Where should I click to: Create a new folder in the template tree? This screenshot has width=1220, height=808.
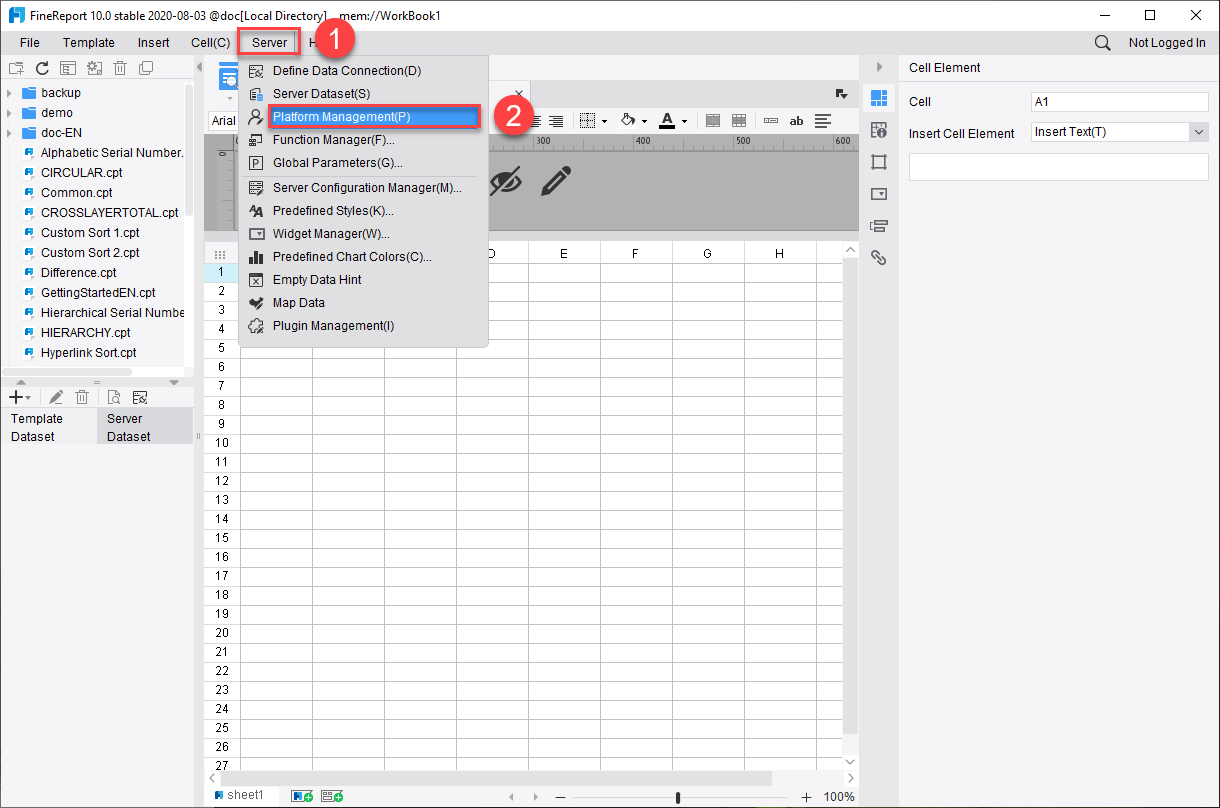[x=14, y=66]
